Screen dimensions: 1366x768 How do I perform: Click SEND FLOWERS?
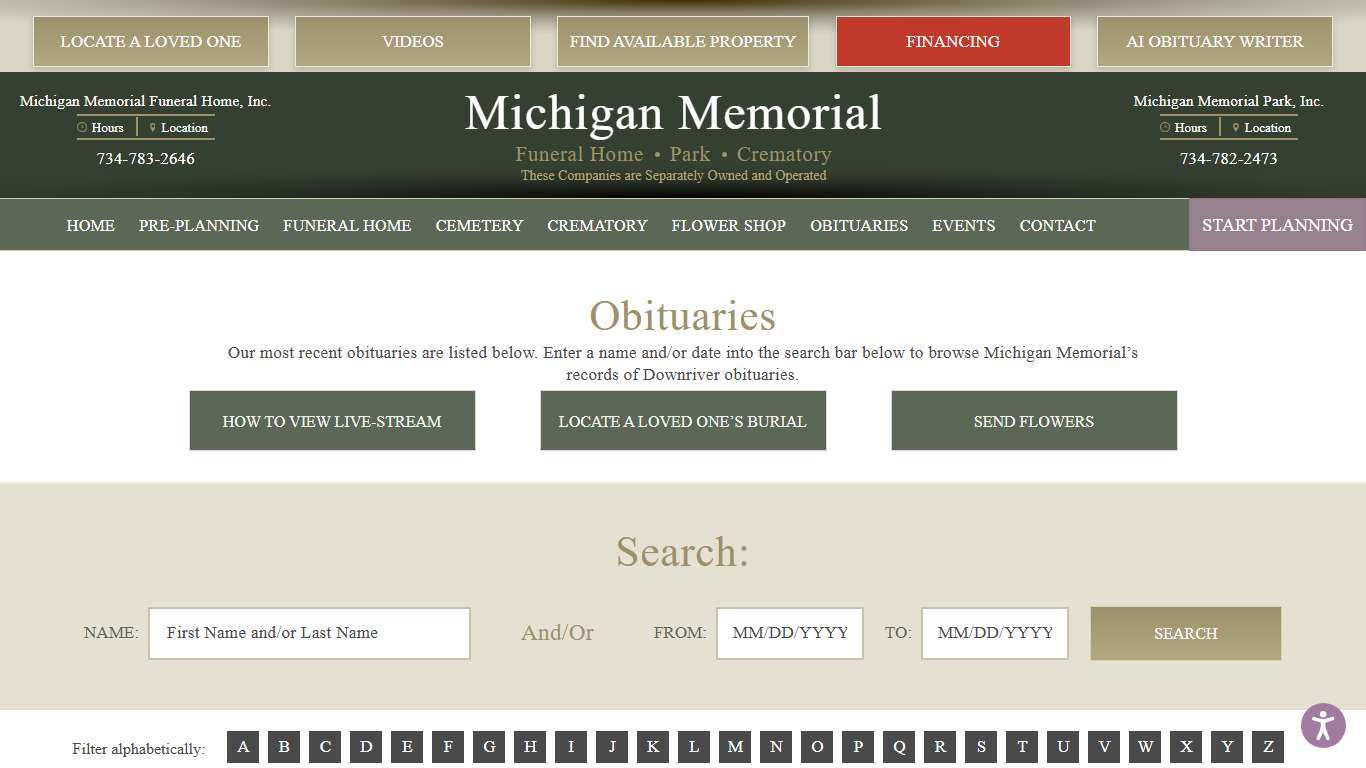click(x=1034, y=420)
